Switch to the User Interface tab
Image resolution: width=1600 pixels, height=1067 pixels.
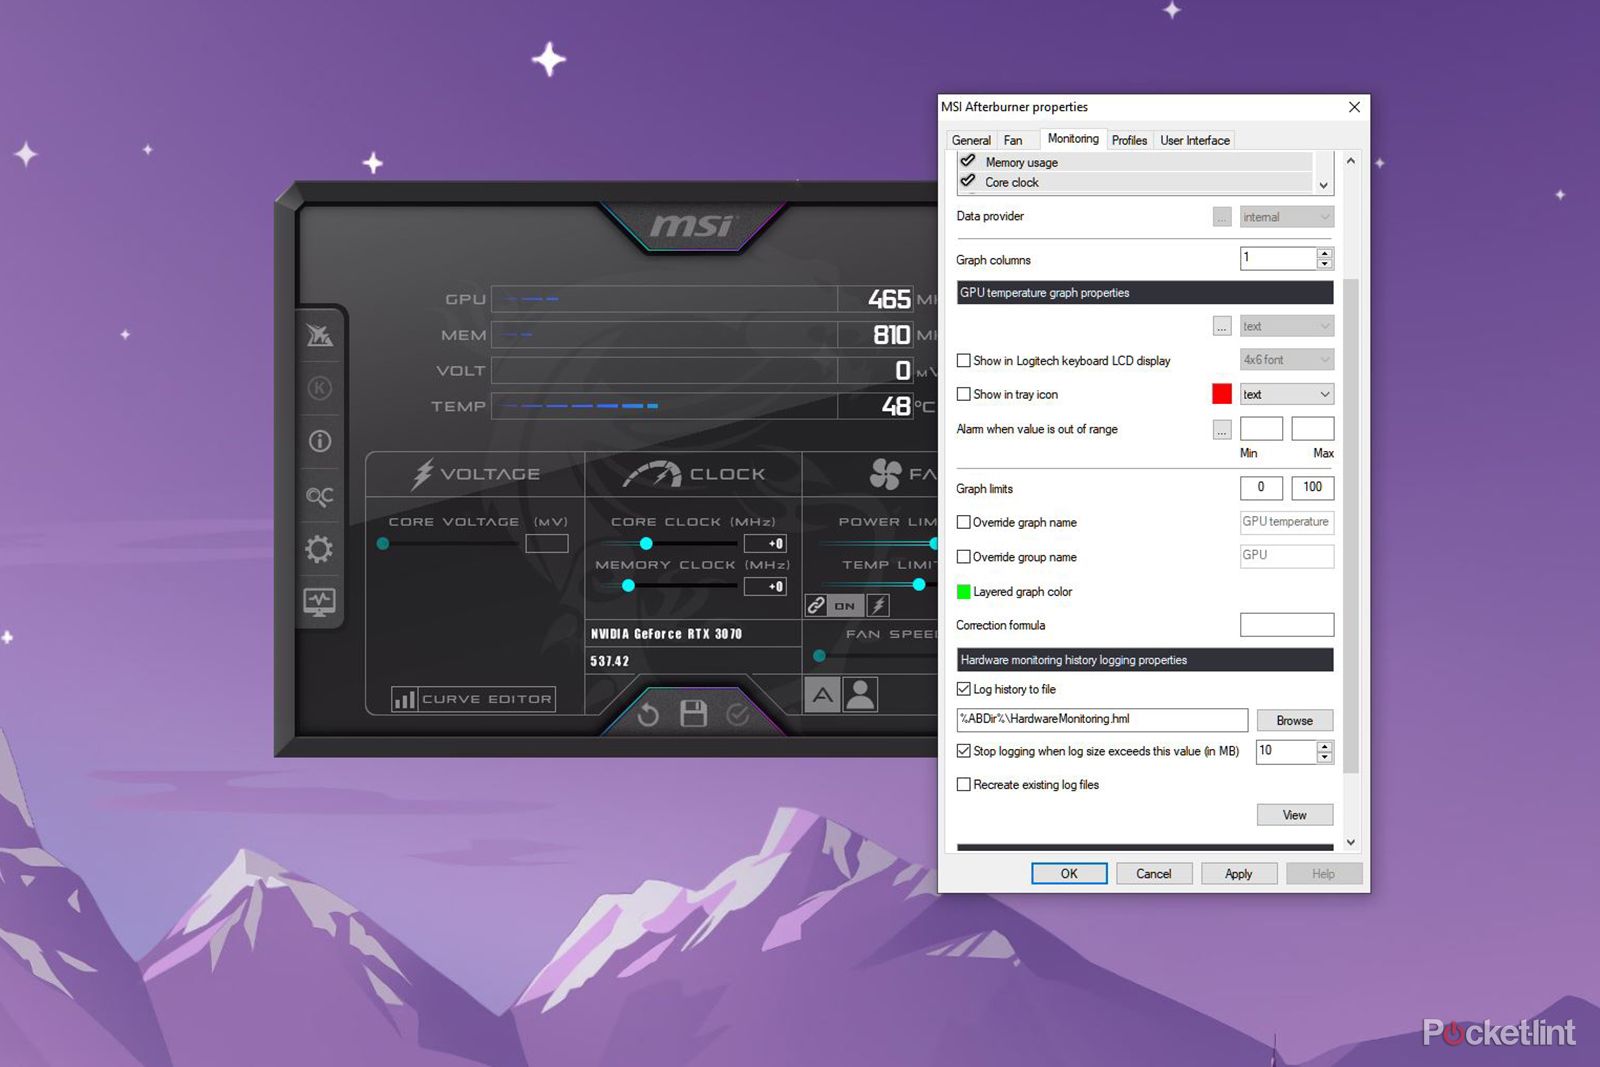pyautogui.click(x=1195, y=140)
